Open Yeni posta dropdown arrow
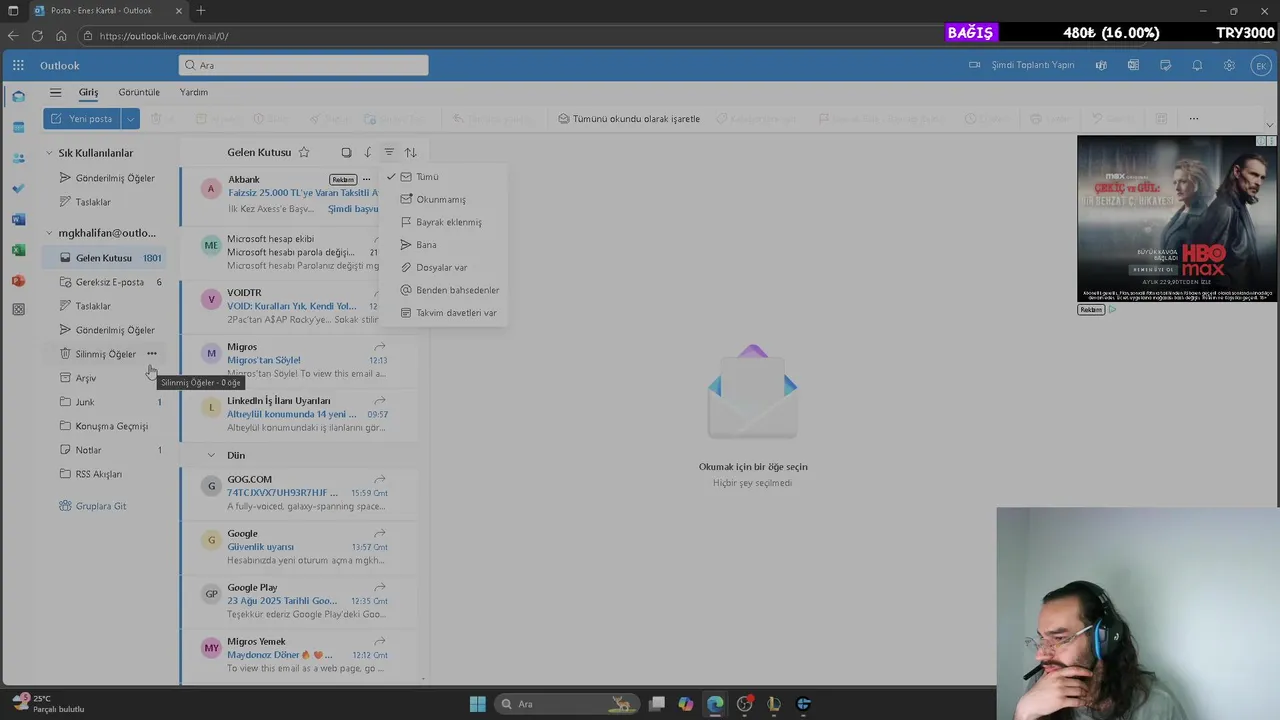This screenshot has width=1280, height=720. click(130, 118)
